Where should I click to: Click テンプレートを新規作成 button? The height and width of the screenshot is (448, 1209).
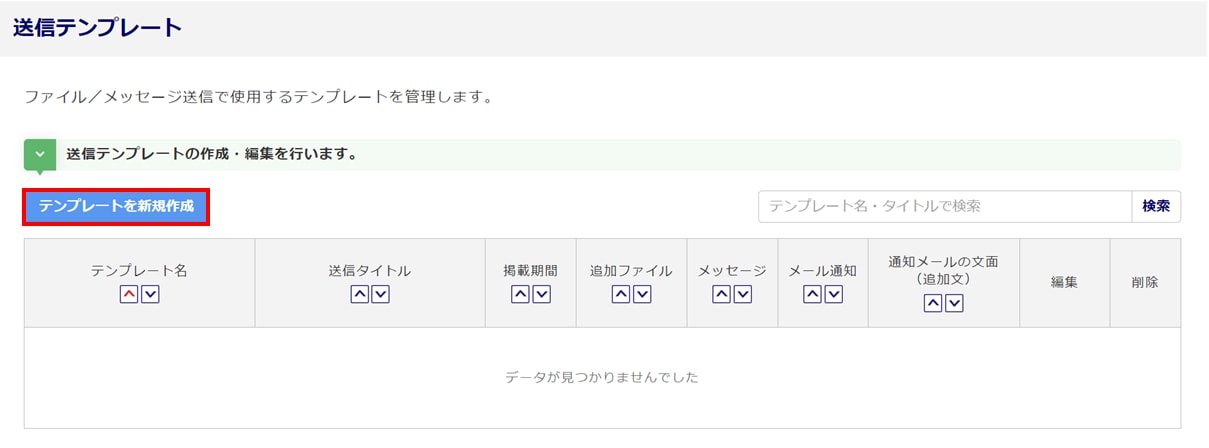tap(116, 207)
